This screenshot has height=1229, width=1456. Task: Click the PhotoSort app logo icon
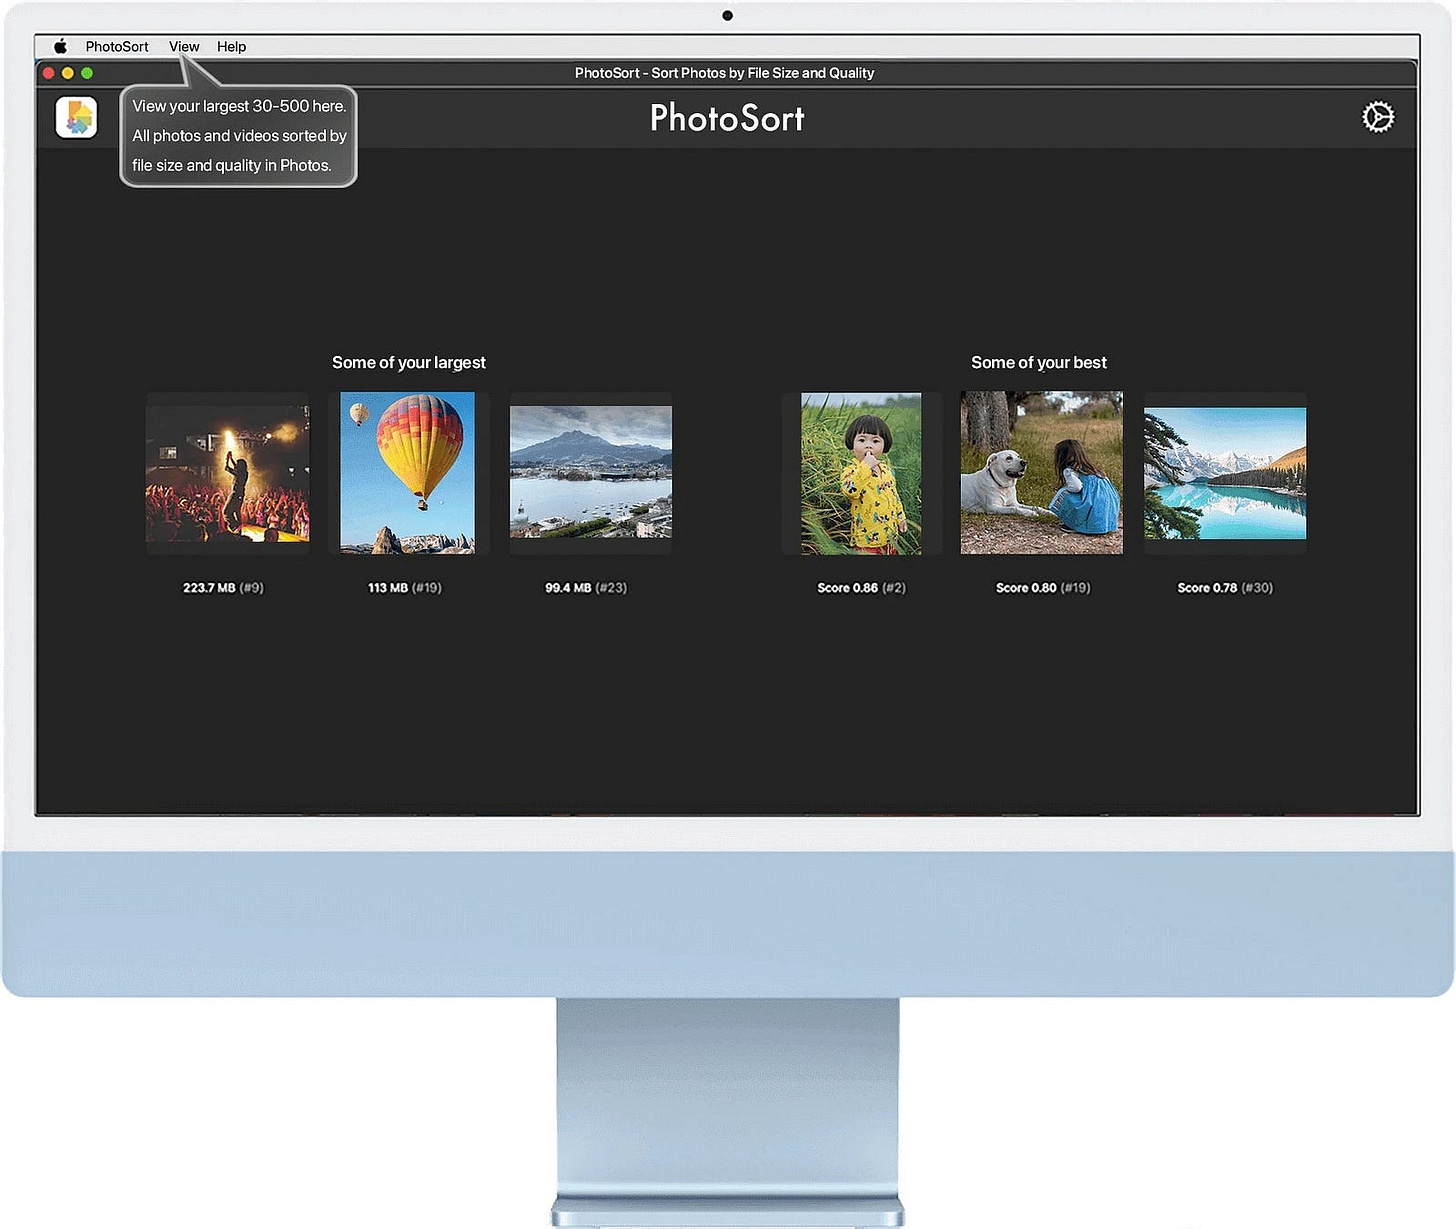(77, 118)
